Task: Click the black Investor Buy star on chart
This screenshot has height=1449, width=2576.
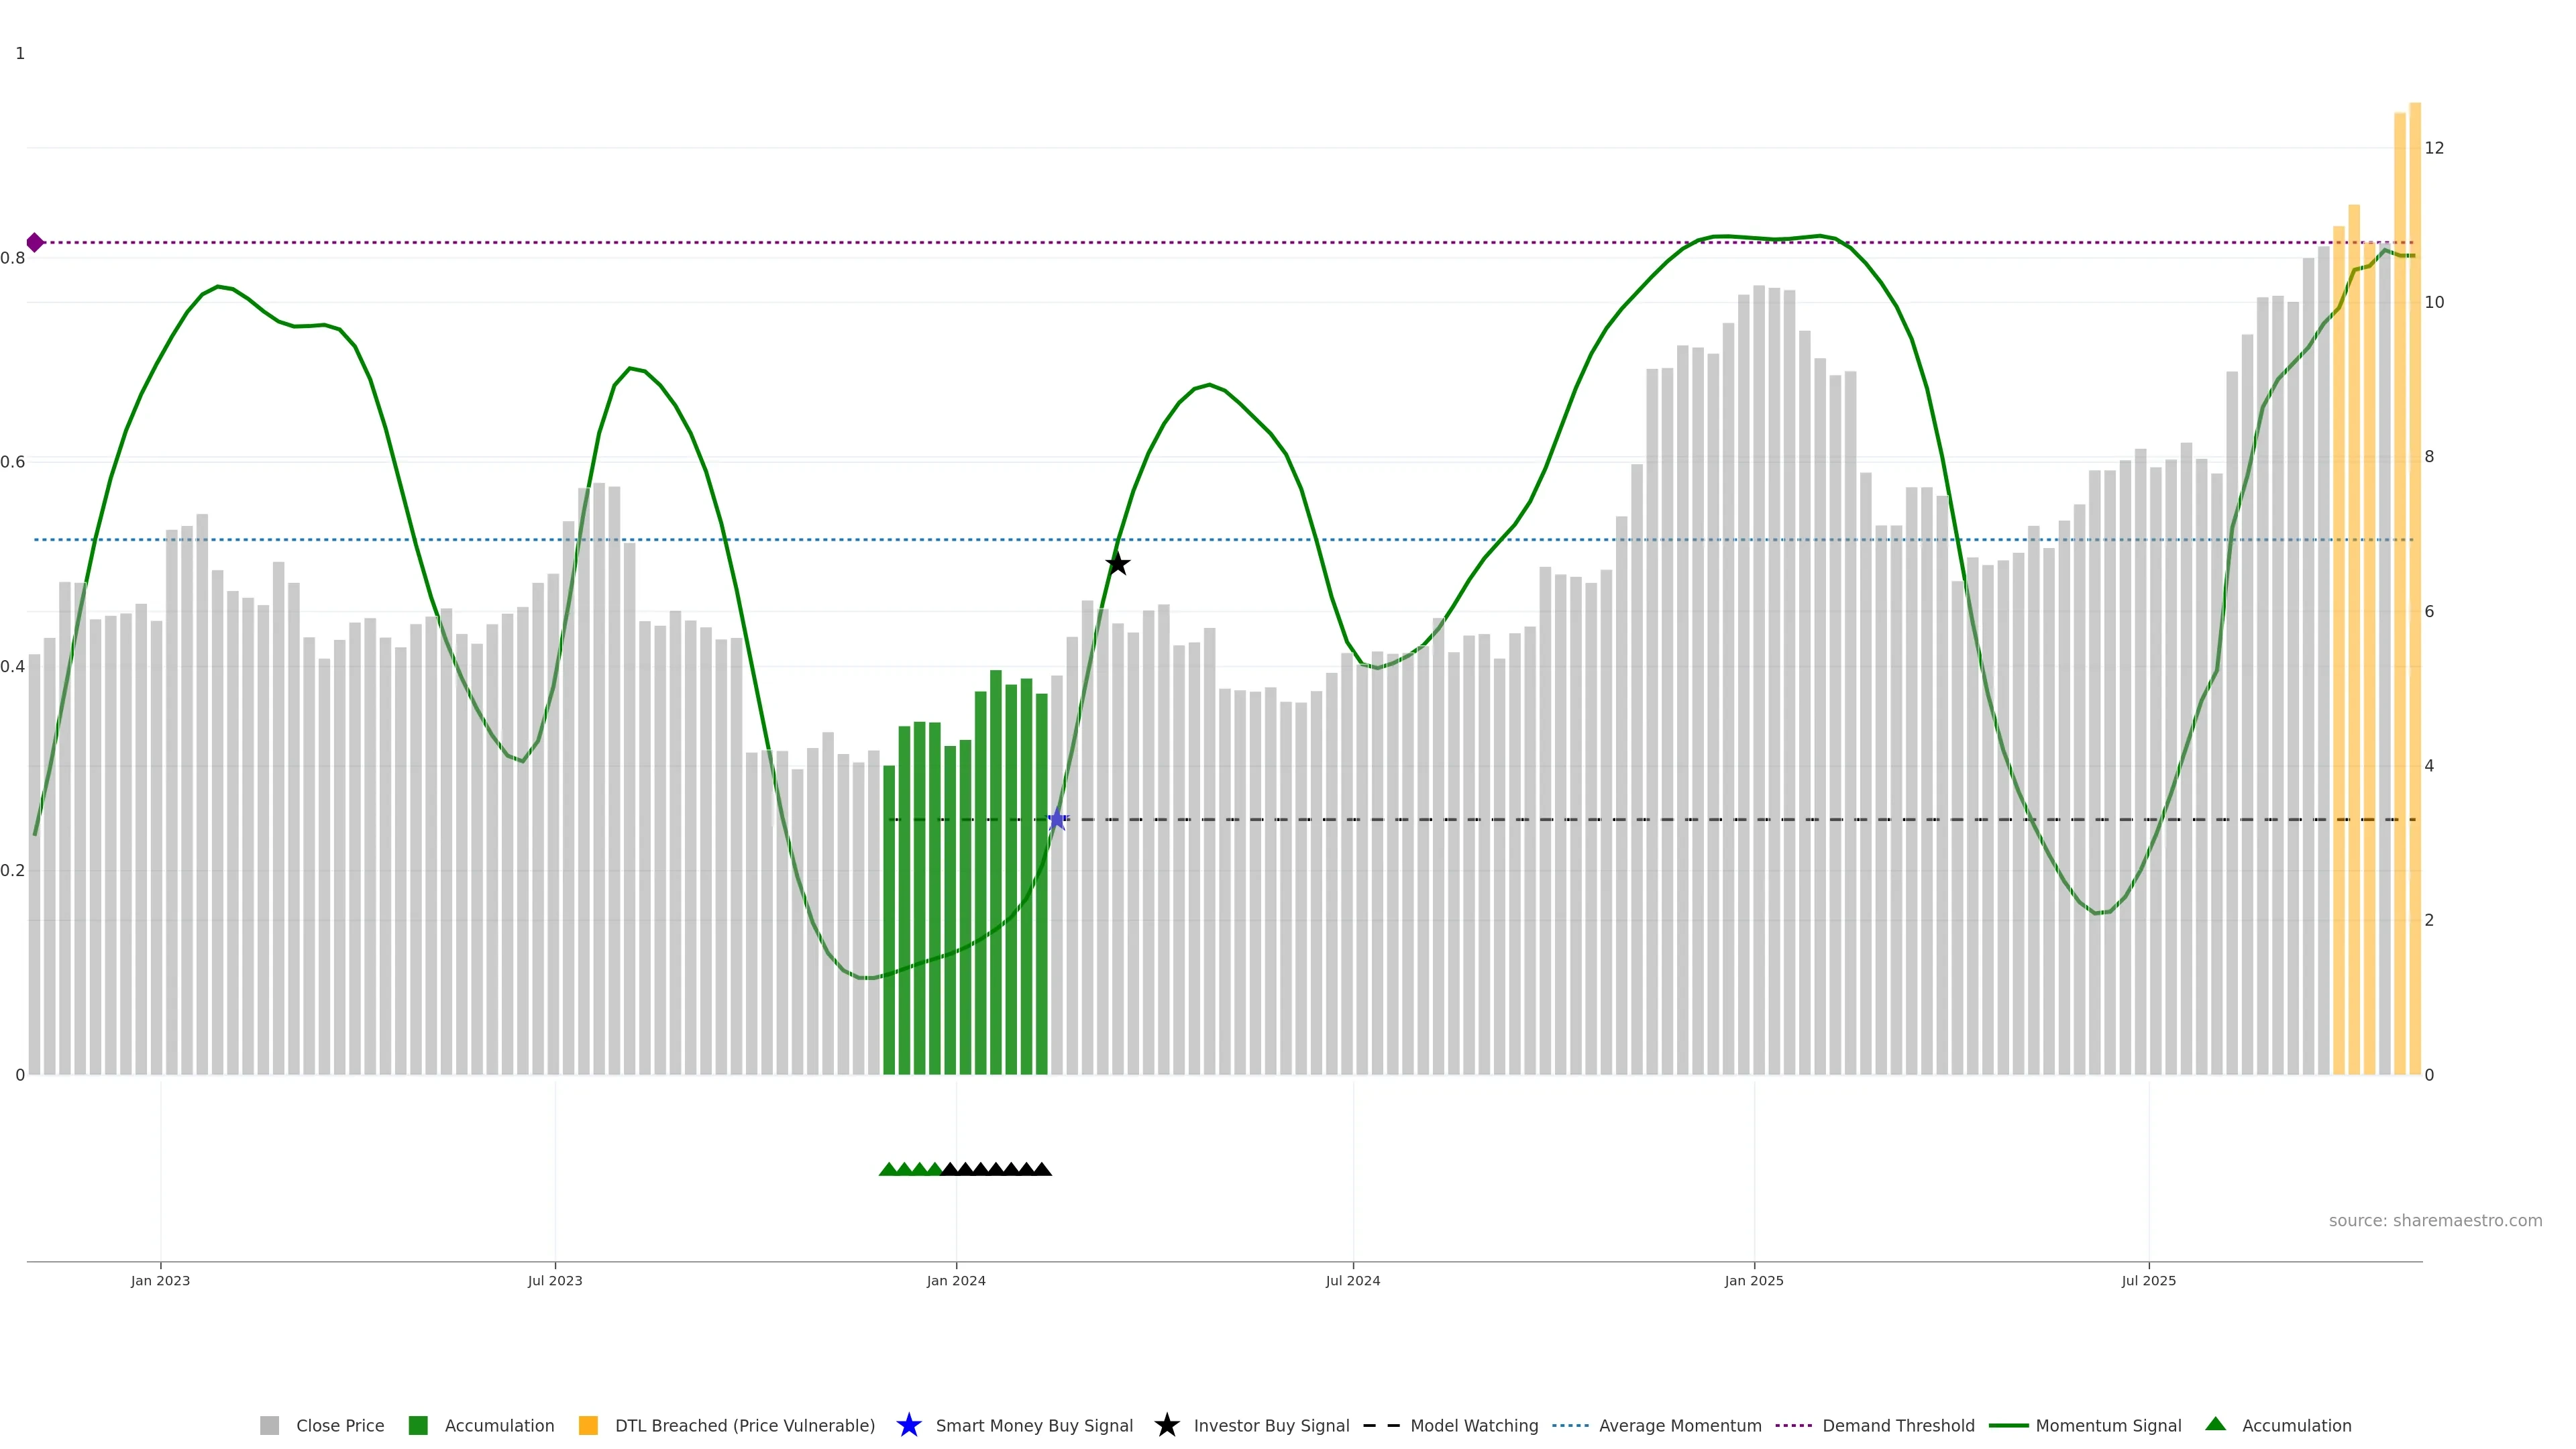Action: [1118, 564]
